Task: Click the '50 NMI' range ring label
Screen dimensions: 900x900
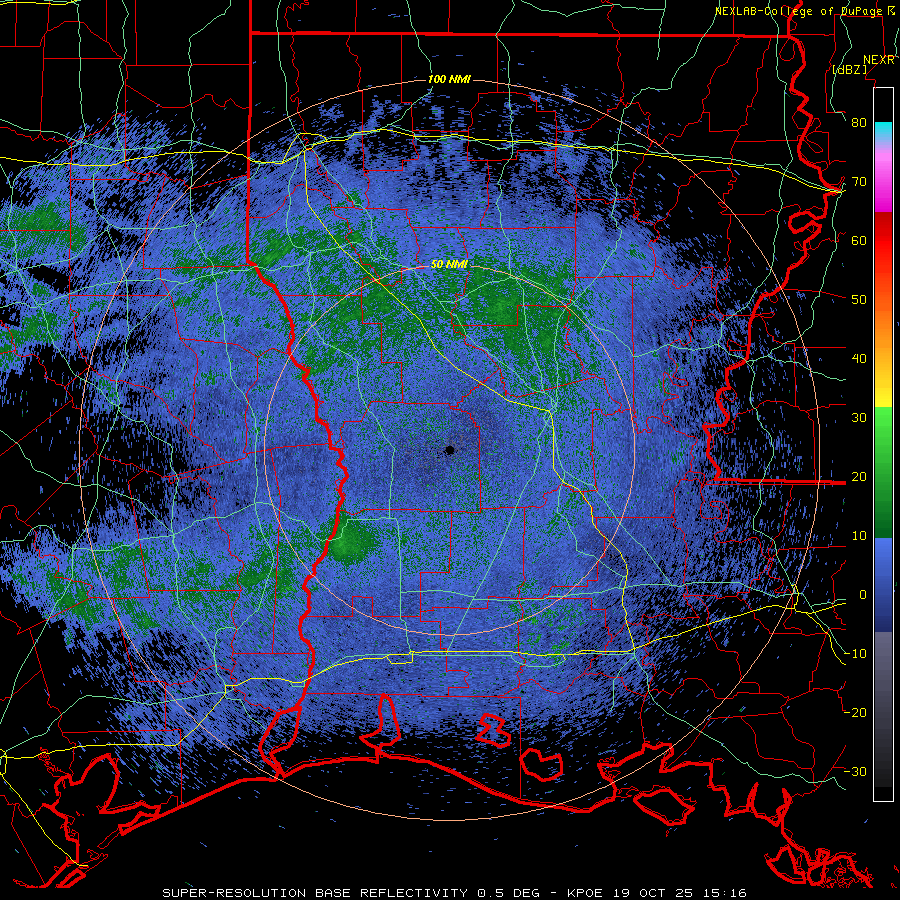Action: pyautogui.click(x=449, y=264)
